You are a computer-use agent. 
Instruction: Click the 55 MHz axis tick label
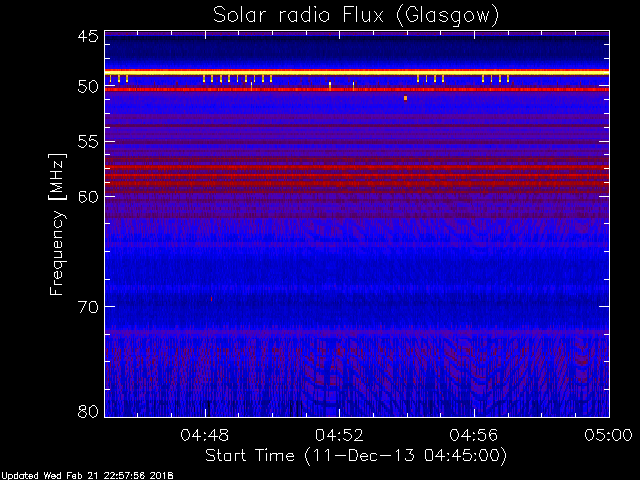tap(88, 142)
